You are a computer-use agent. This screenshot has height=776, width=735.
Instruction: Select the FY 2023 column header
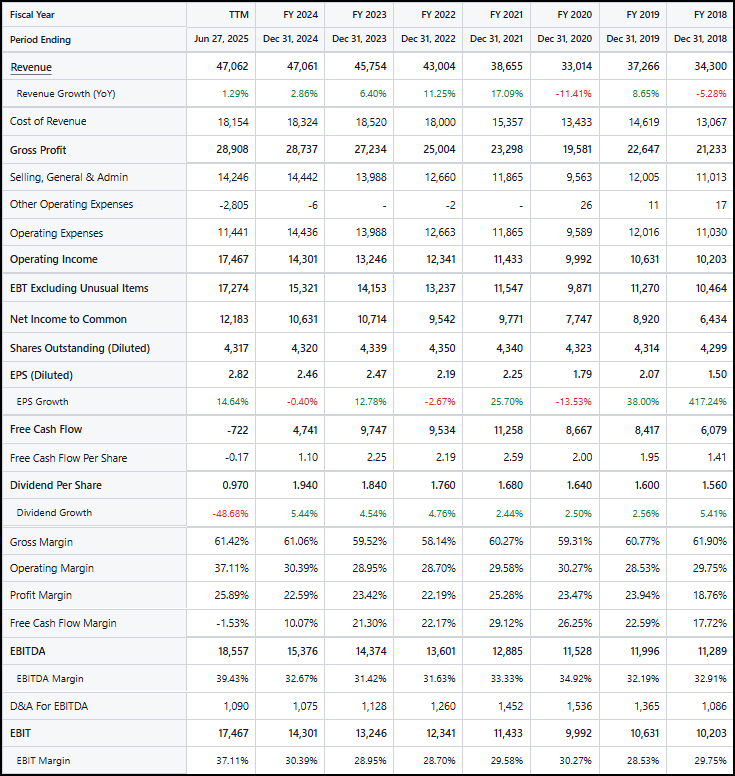(369, 15)
